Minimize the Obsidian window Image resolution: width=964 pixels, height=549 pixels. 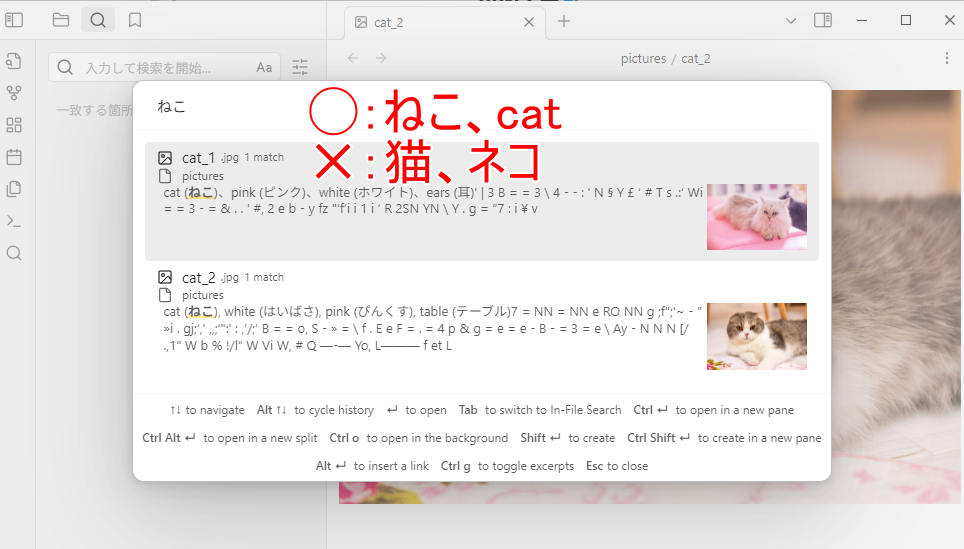862,20
